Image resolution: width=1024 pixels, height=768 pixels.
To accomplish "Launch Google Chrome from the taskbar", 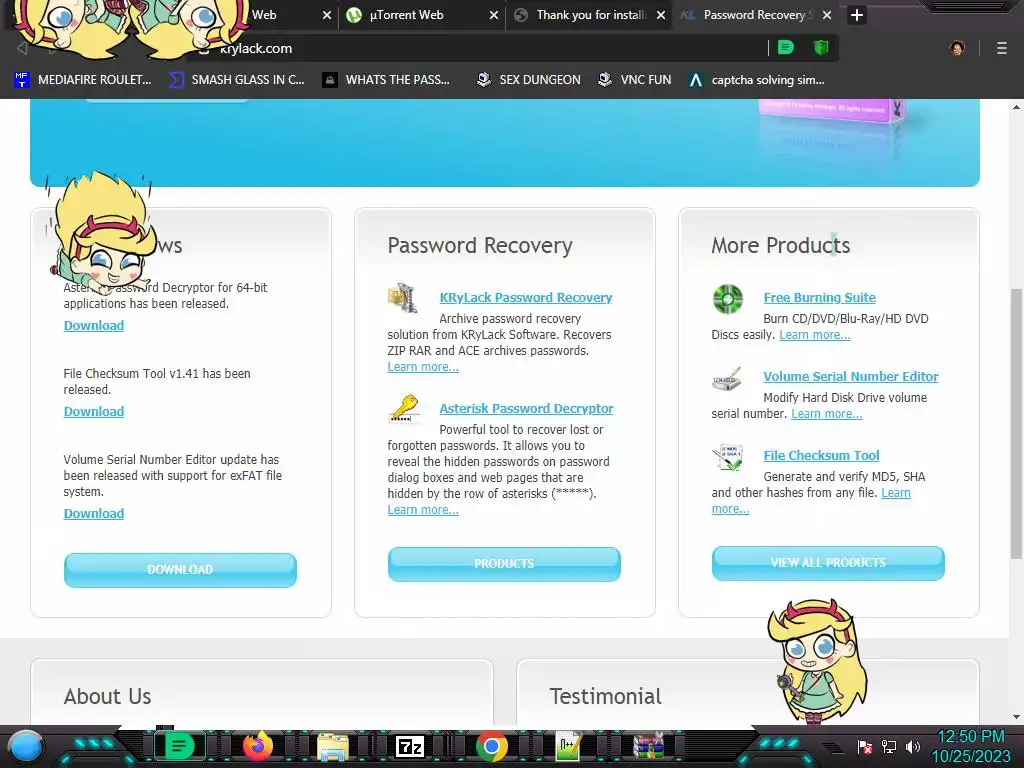I will pyautogui.click(x=492, y=746).
